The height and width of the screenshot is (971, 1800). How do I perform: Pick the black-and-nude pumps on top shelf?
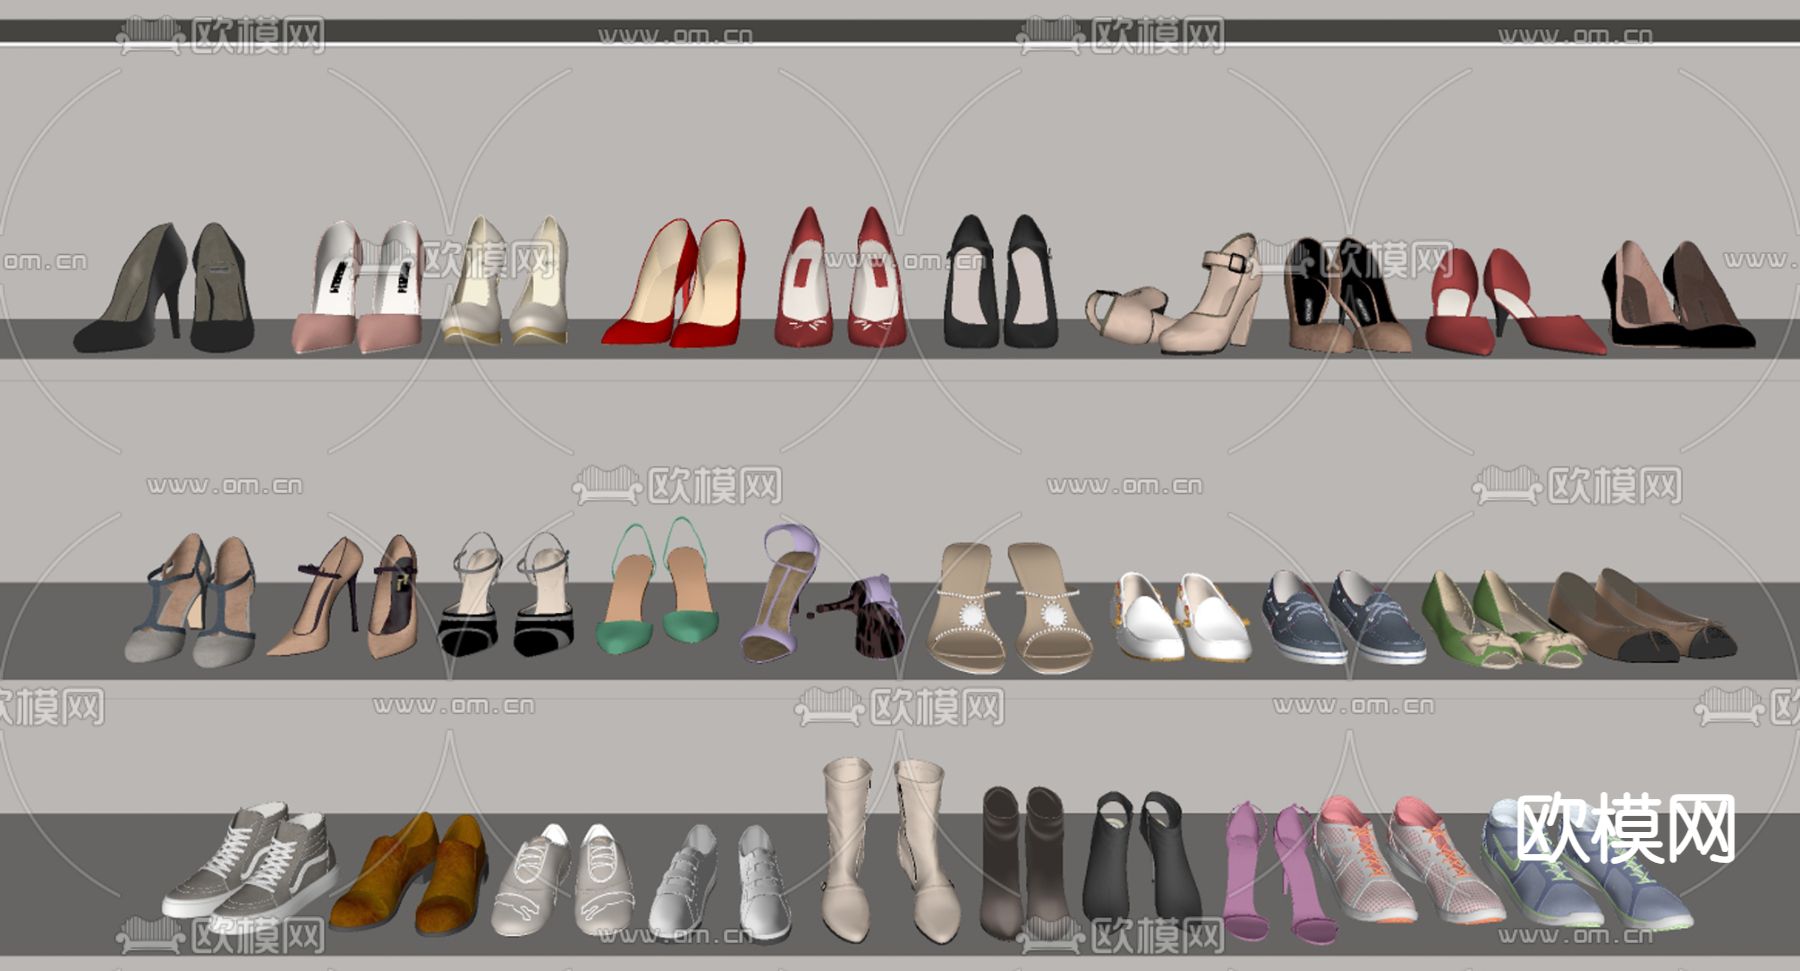(x=1678, y=294)
